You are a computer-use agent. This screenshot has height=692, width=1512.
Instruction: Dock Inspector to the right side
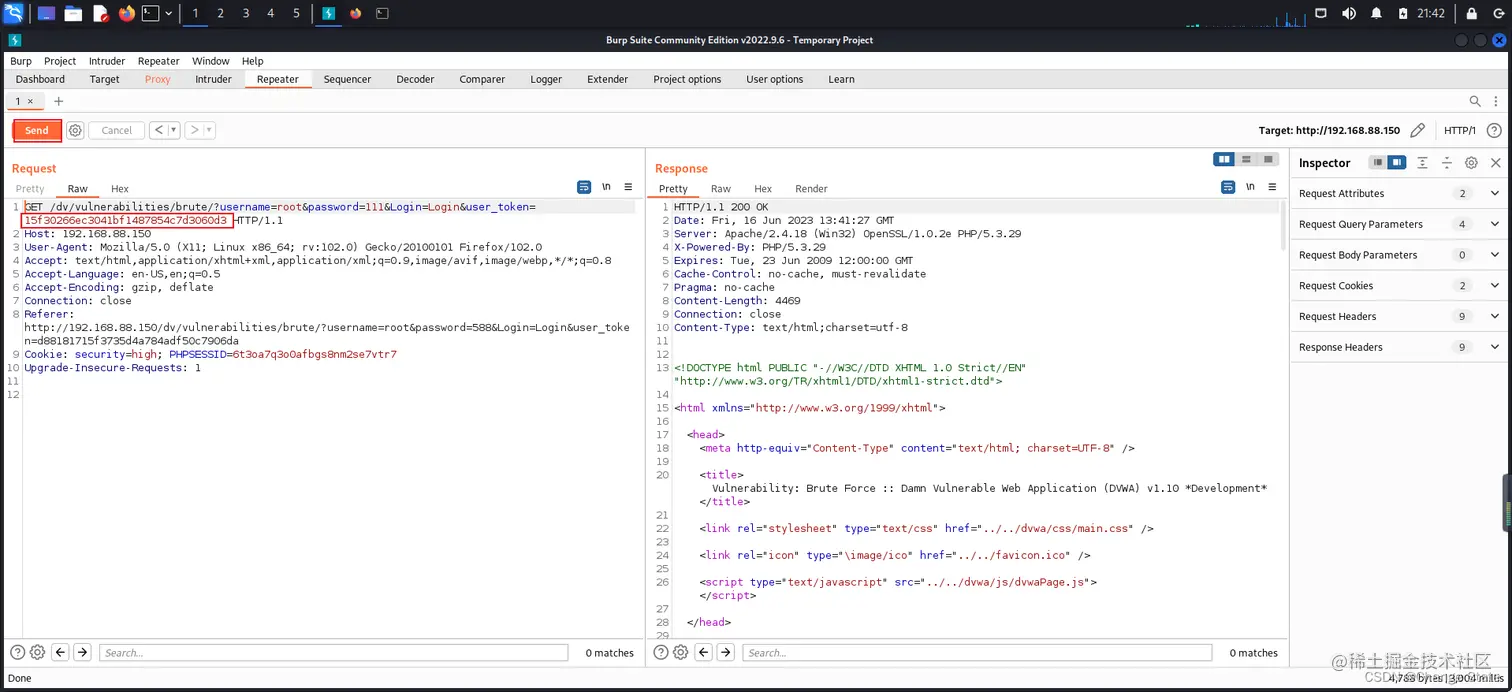click(1397, 162)
